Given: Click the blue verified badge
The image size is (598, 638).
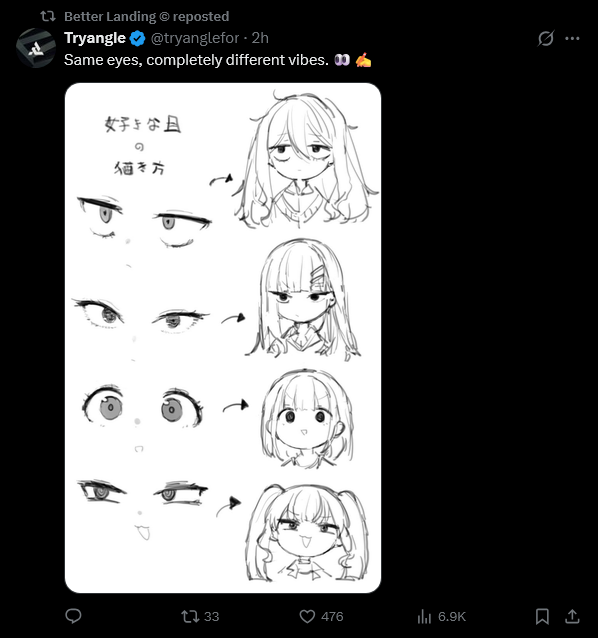Looking at the screenshot, I should click(x=137, y=39).
